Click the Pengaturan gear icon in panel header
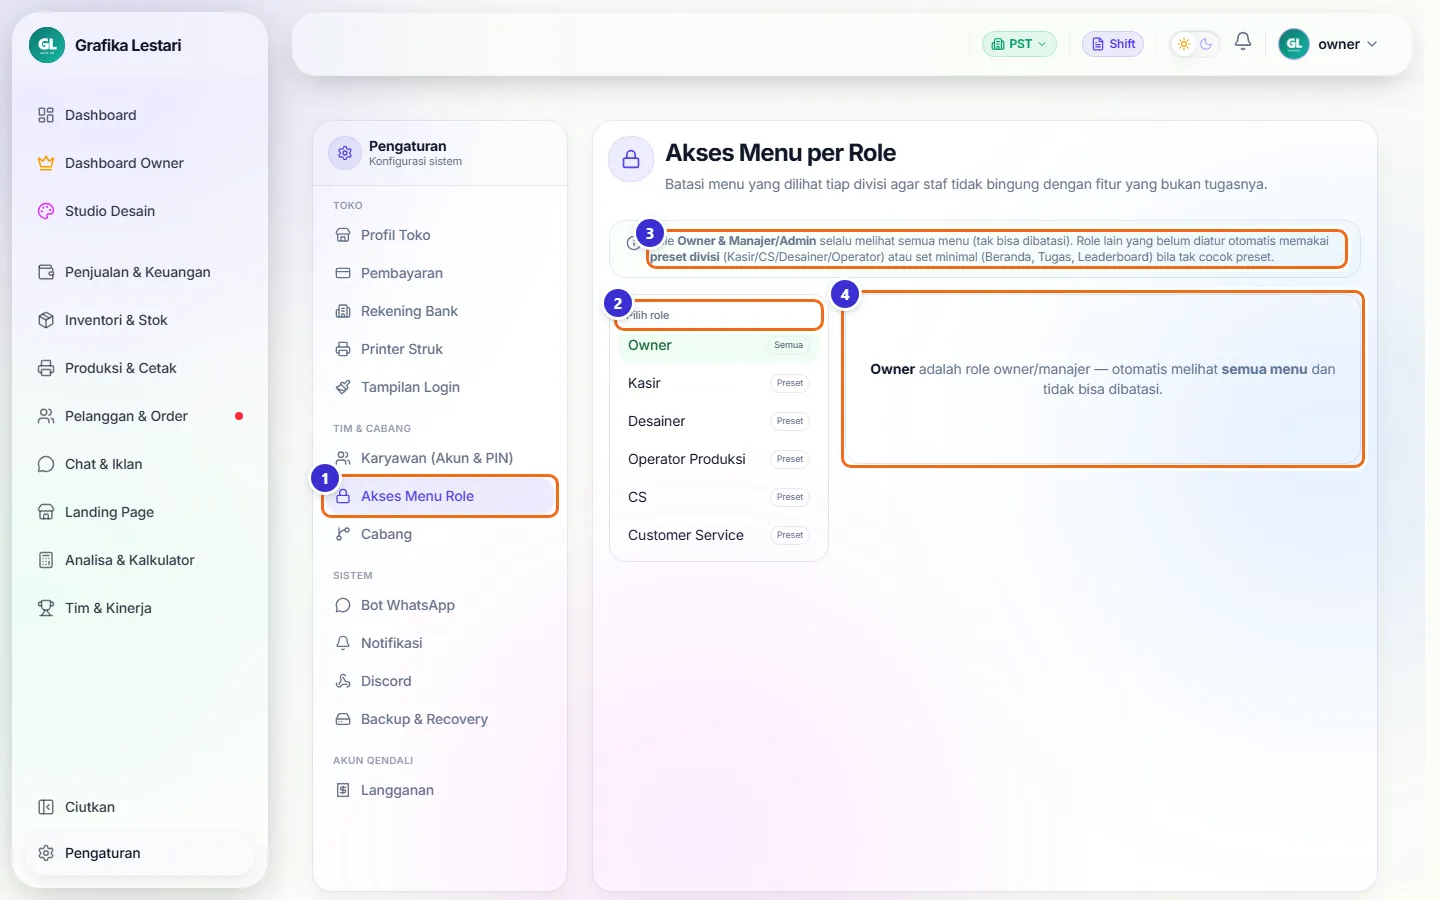Screen dimensions: 1440x900 click(345, 153)
